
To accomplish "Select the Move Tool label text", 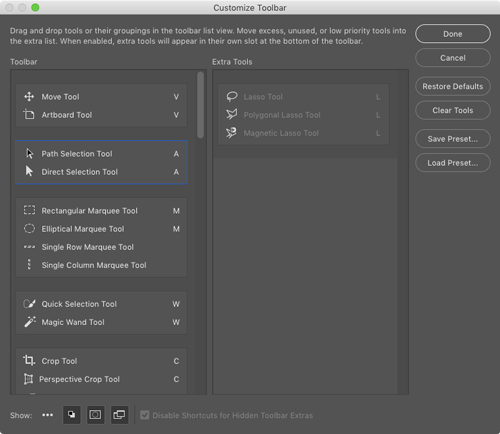I will tap(60, 97).
